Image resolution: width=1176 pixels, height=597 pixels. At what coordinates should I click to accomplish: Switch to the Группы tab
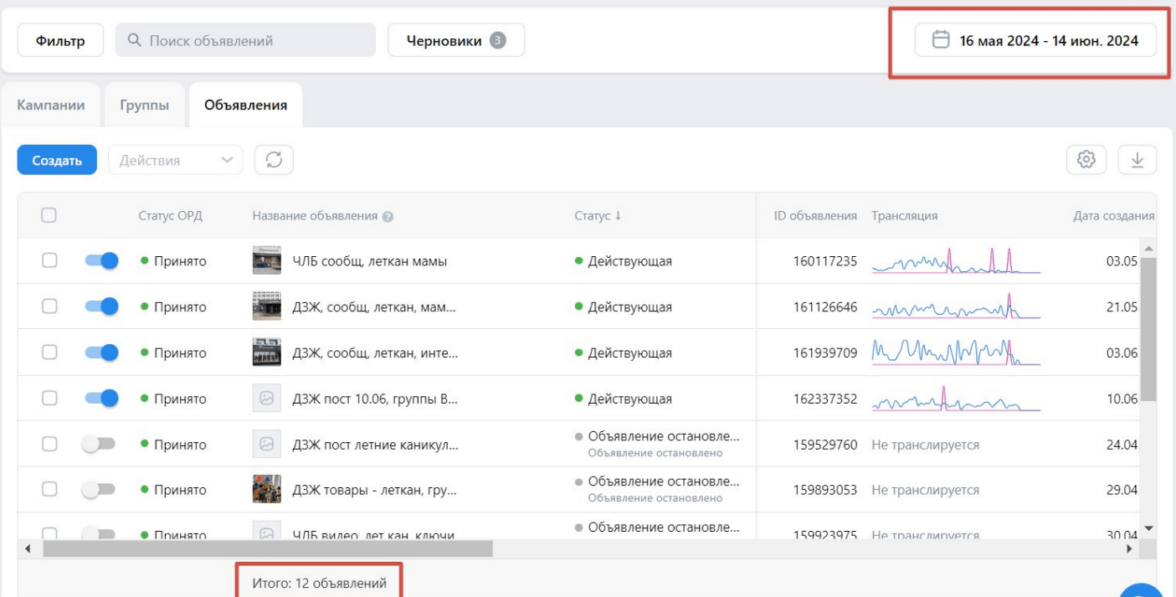144,105
